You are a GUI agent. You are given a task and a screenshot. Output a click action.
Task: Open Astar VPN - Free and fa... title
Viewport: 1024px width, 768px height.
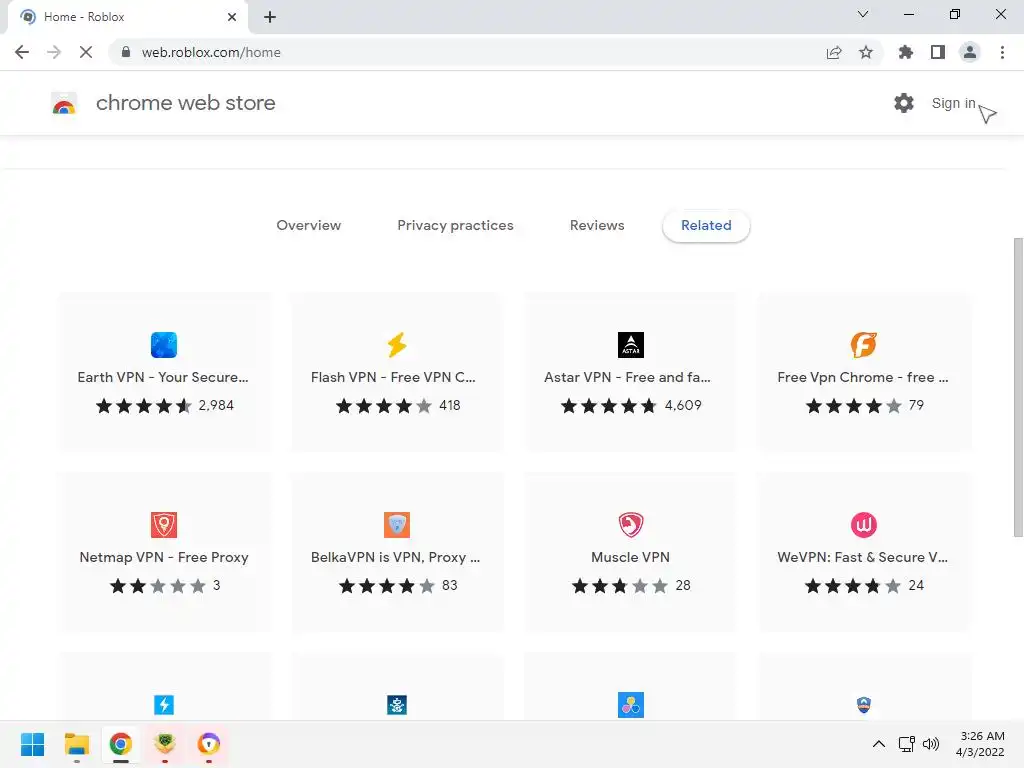[x=627, y=377]
